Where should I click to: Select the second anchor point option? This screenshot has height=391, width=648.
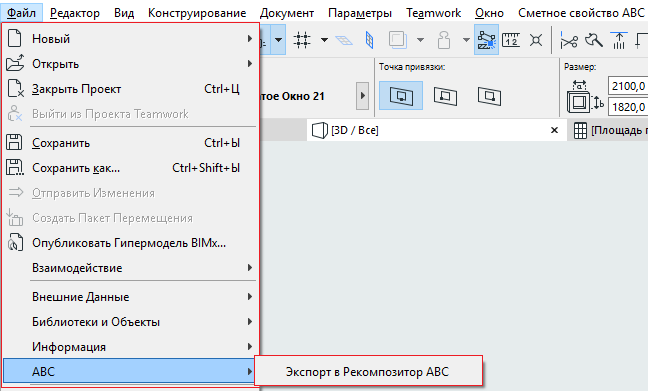(445, 96)
